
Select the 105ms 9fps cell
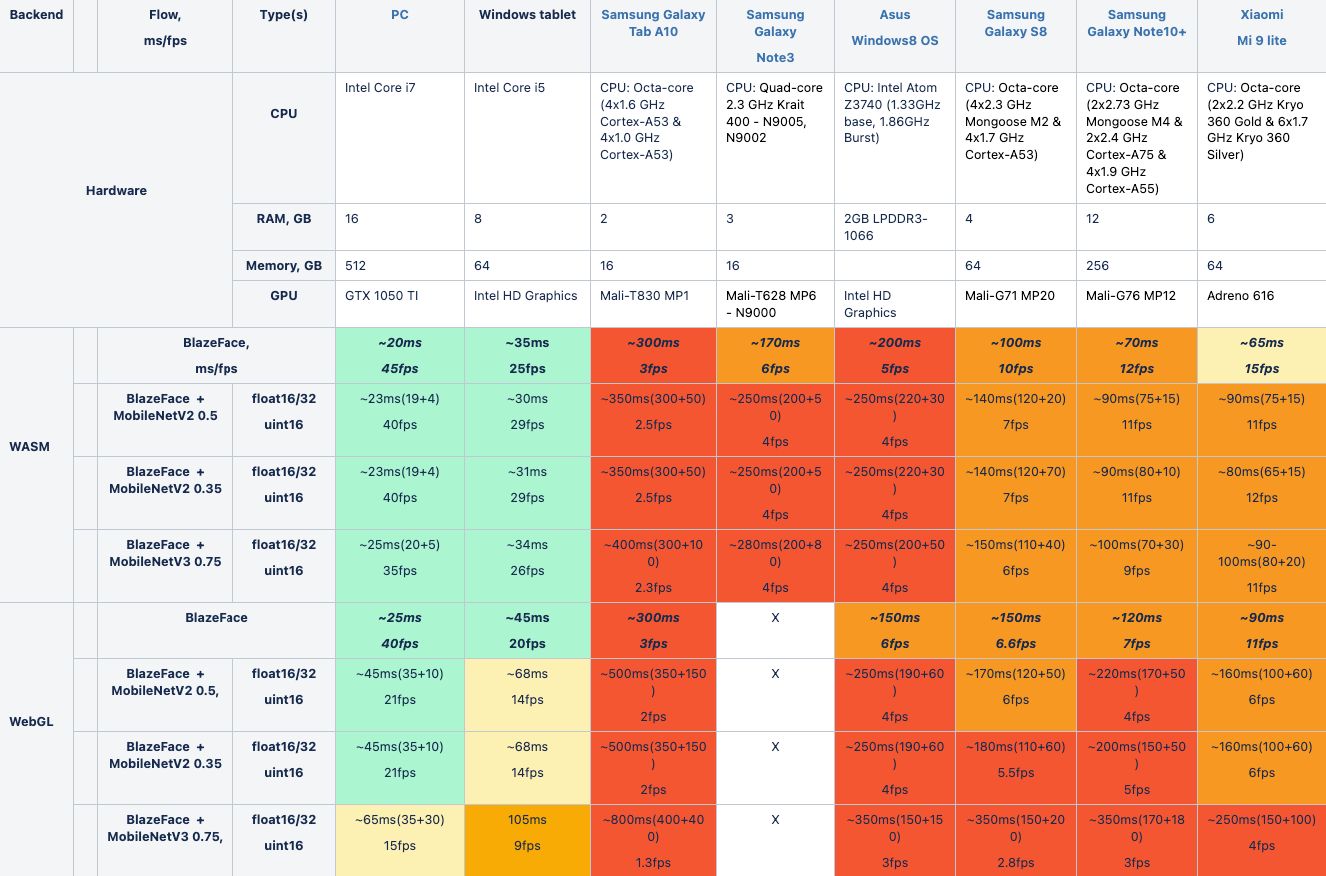527,832
